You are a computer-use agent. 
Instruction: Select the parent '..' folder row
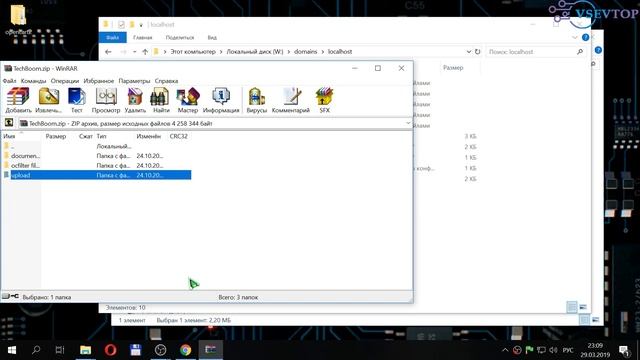coord(96,146)
